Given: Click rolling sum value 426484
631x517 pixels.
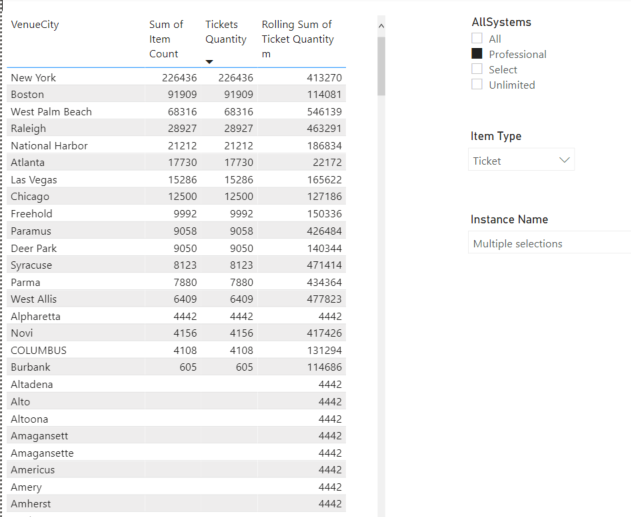Looking at the screenshot, I should point(324,231).
